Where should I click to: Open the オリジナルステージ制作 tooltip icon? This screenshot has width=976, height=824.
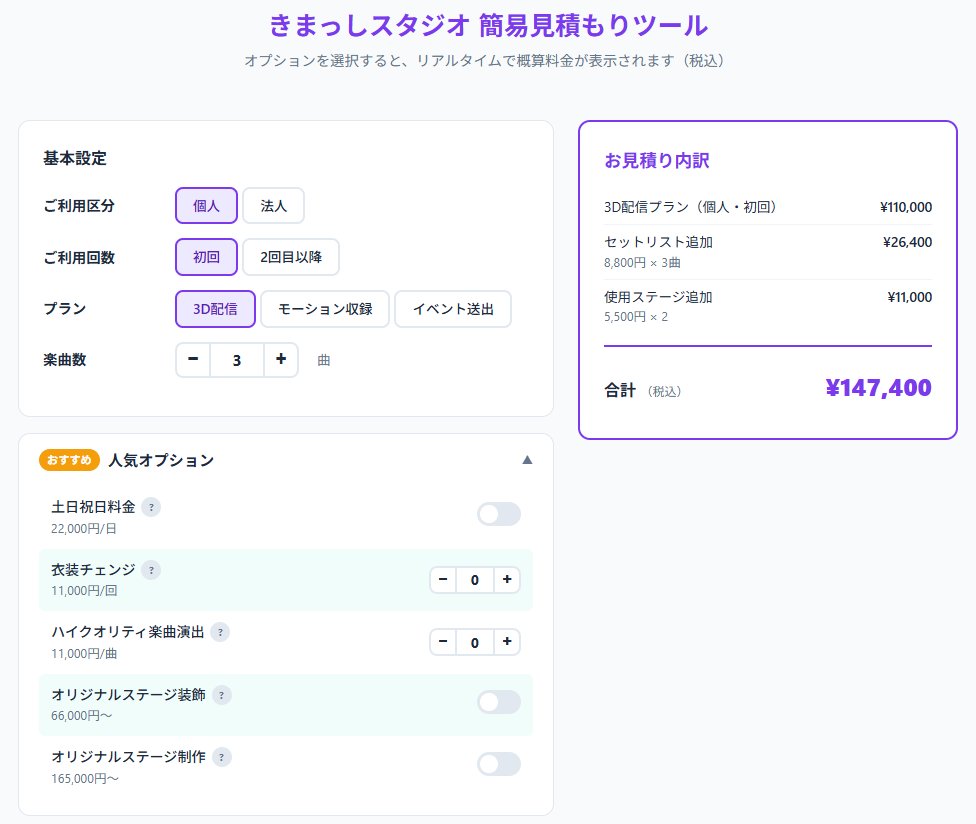point(221,757)
